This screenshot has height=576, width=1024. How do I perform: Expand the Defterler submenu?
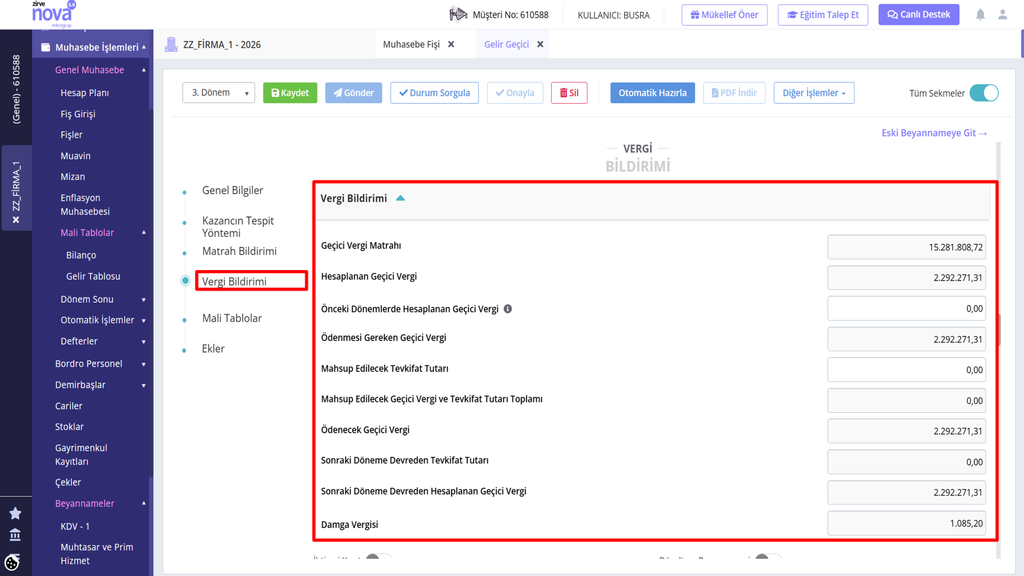point(144,342)
